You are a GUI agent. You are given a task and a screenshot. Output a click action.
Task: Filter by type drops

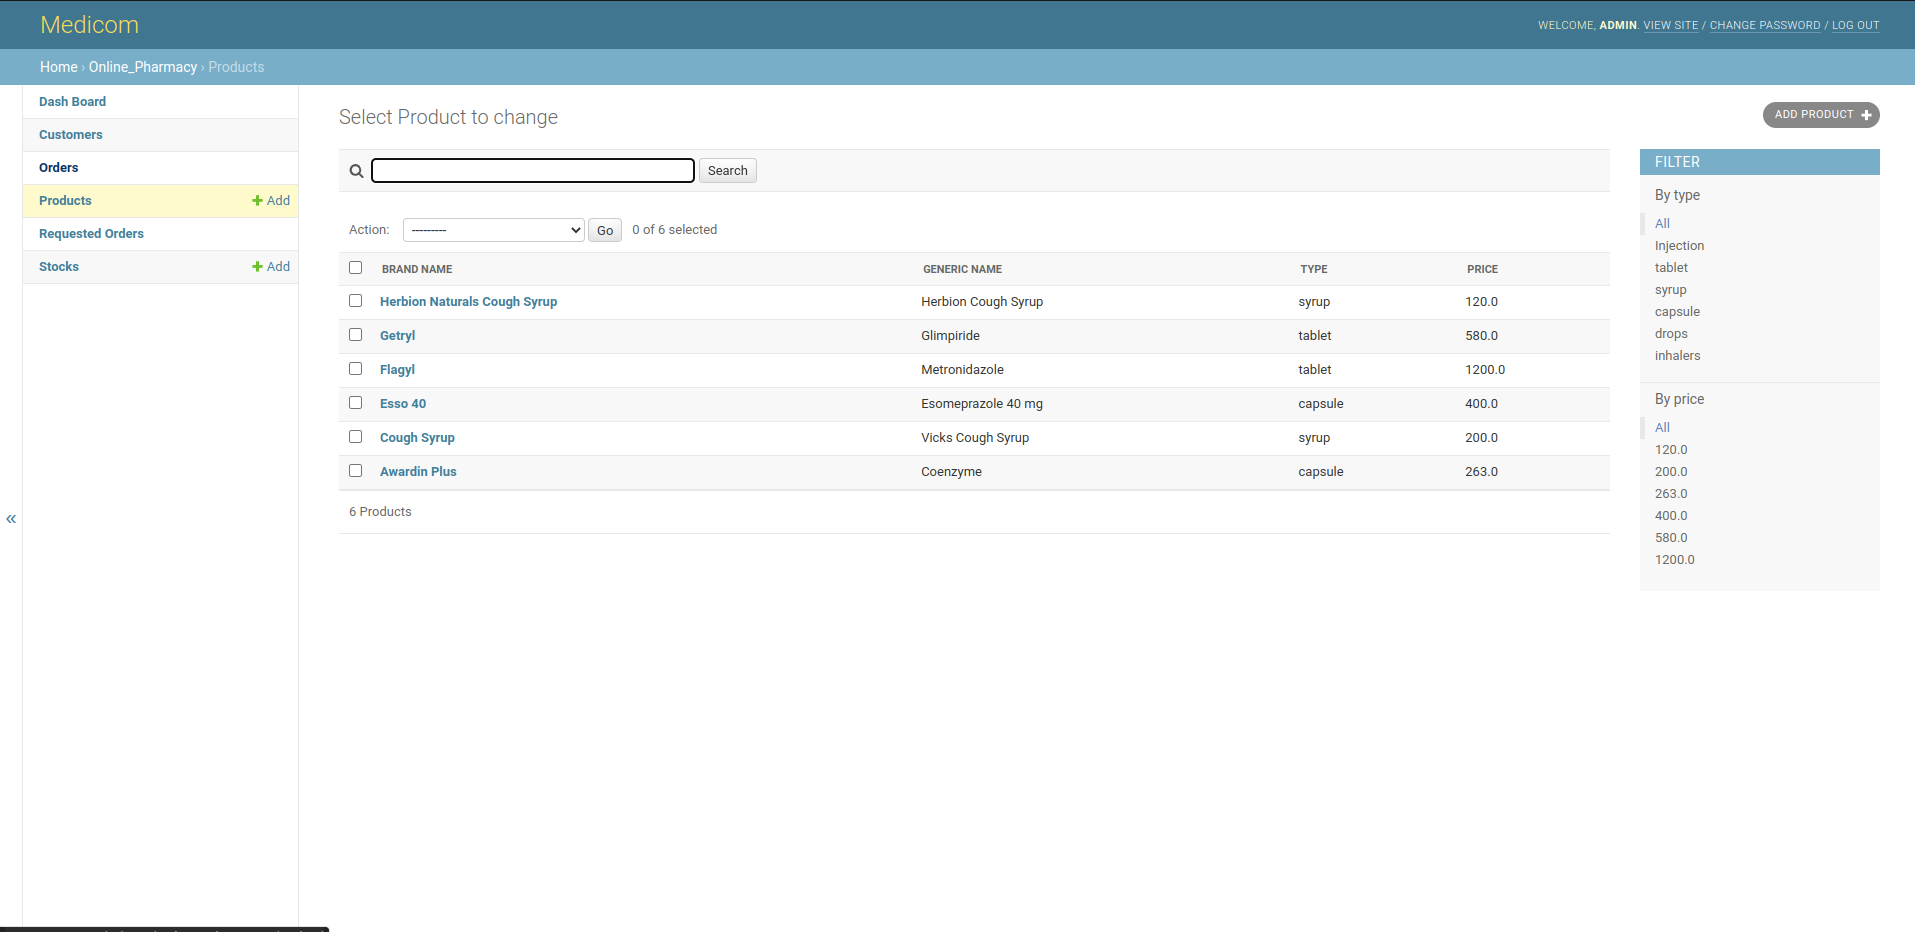(1671, 334)
